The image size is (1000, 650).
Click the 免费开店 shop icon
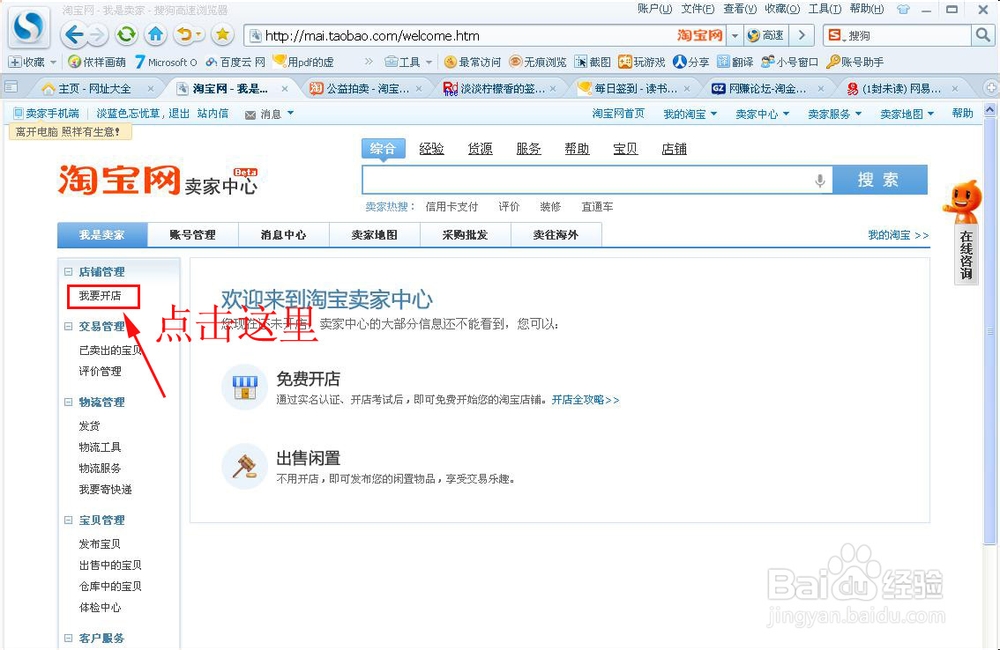pos(244,387)
